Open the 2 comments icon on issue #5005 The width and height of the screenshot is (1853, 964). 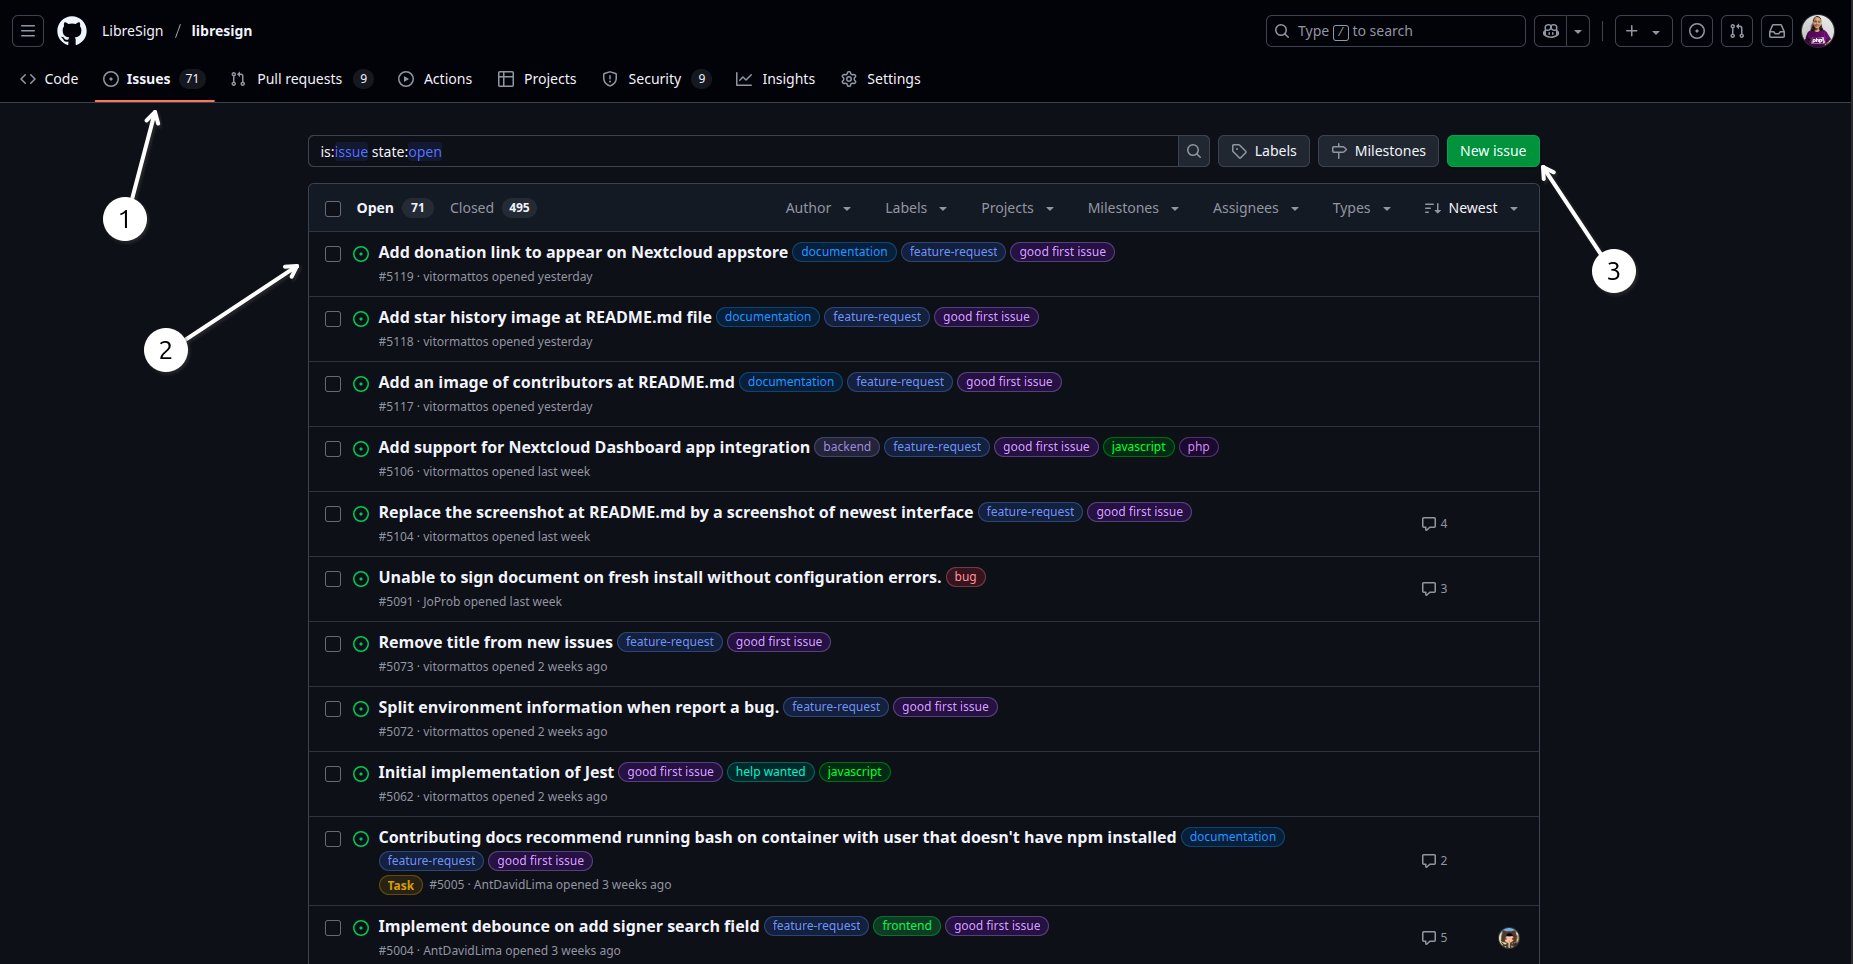click(1434, 861)
